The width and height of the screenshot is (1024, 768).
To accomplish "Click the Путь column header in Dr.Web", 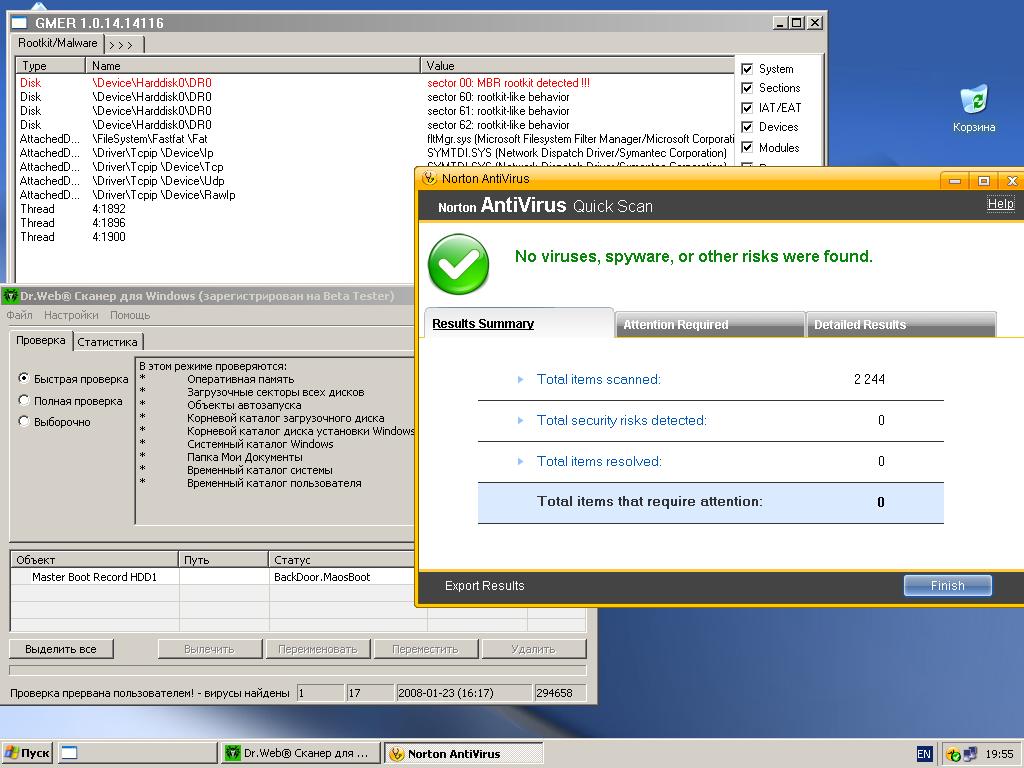I will (223, 560).
